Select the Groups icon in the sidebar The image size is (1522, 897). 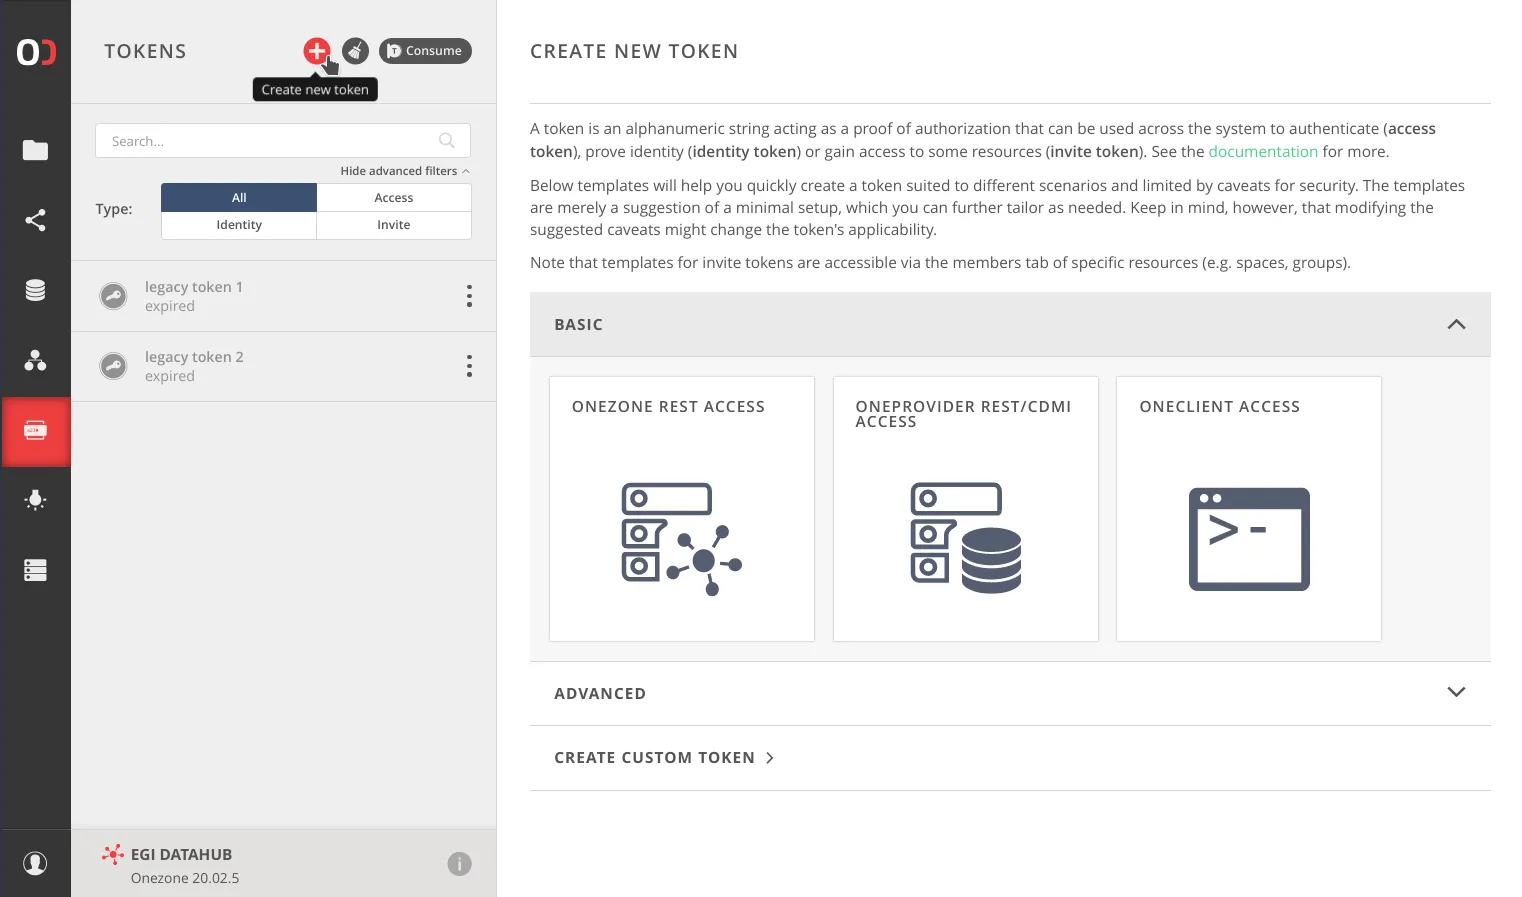pyautogui.click(x=36, y=361)
